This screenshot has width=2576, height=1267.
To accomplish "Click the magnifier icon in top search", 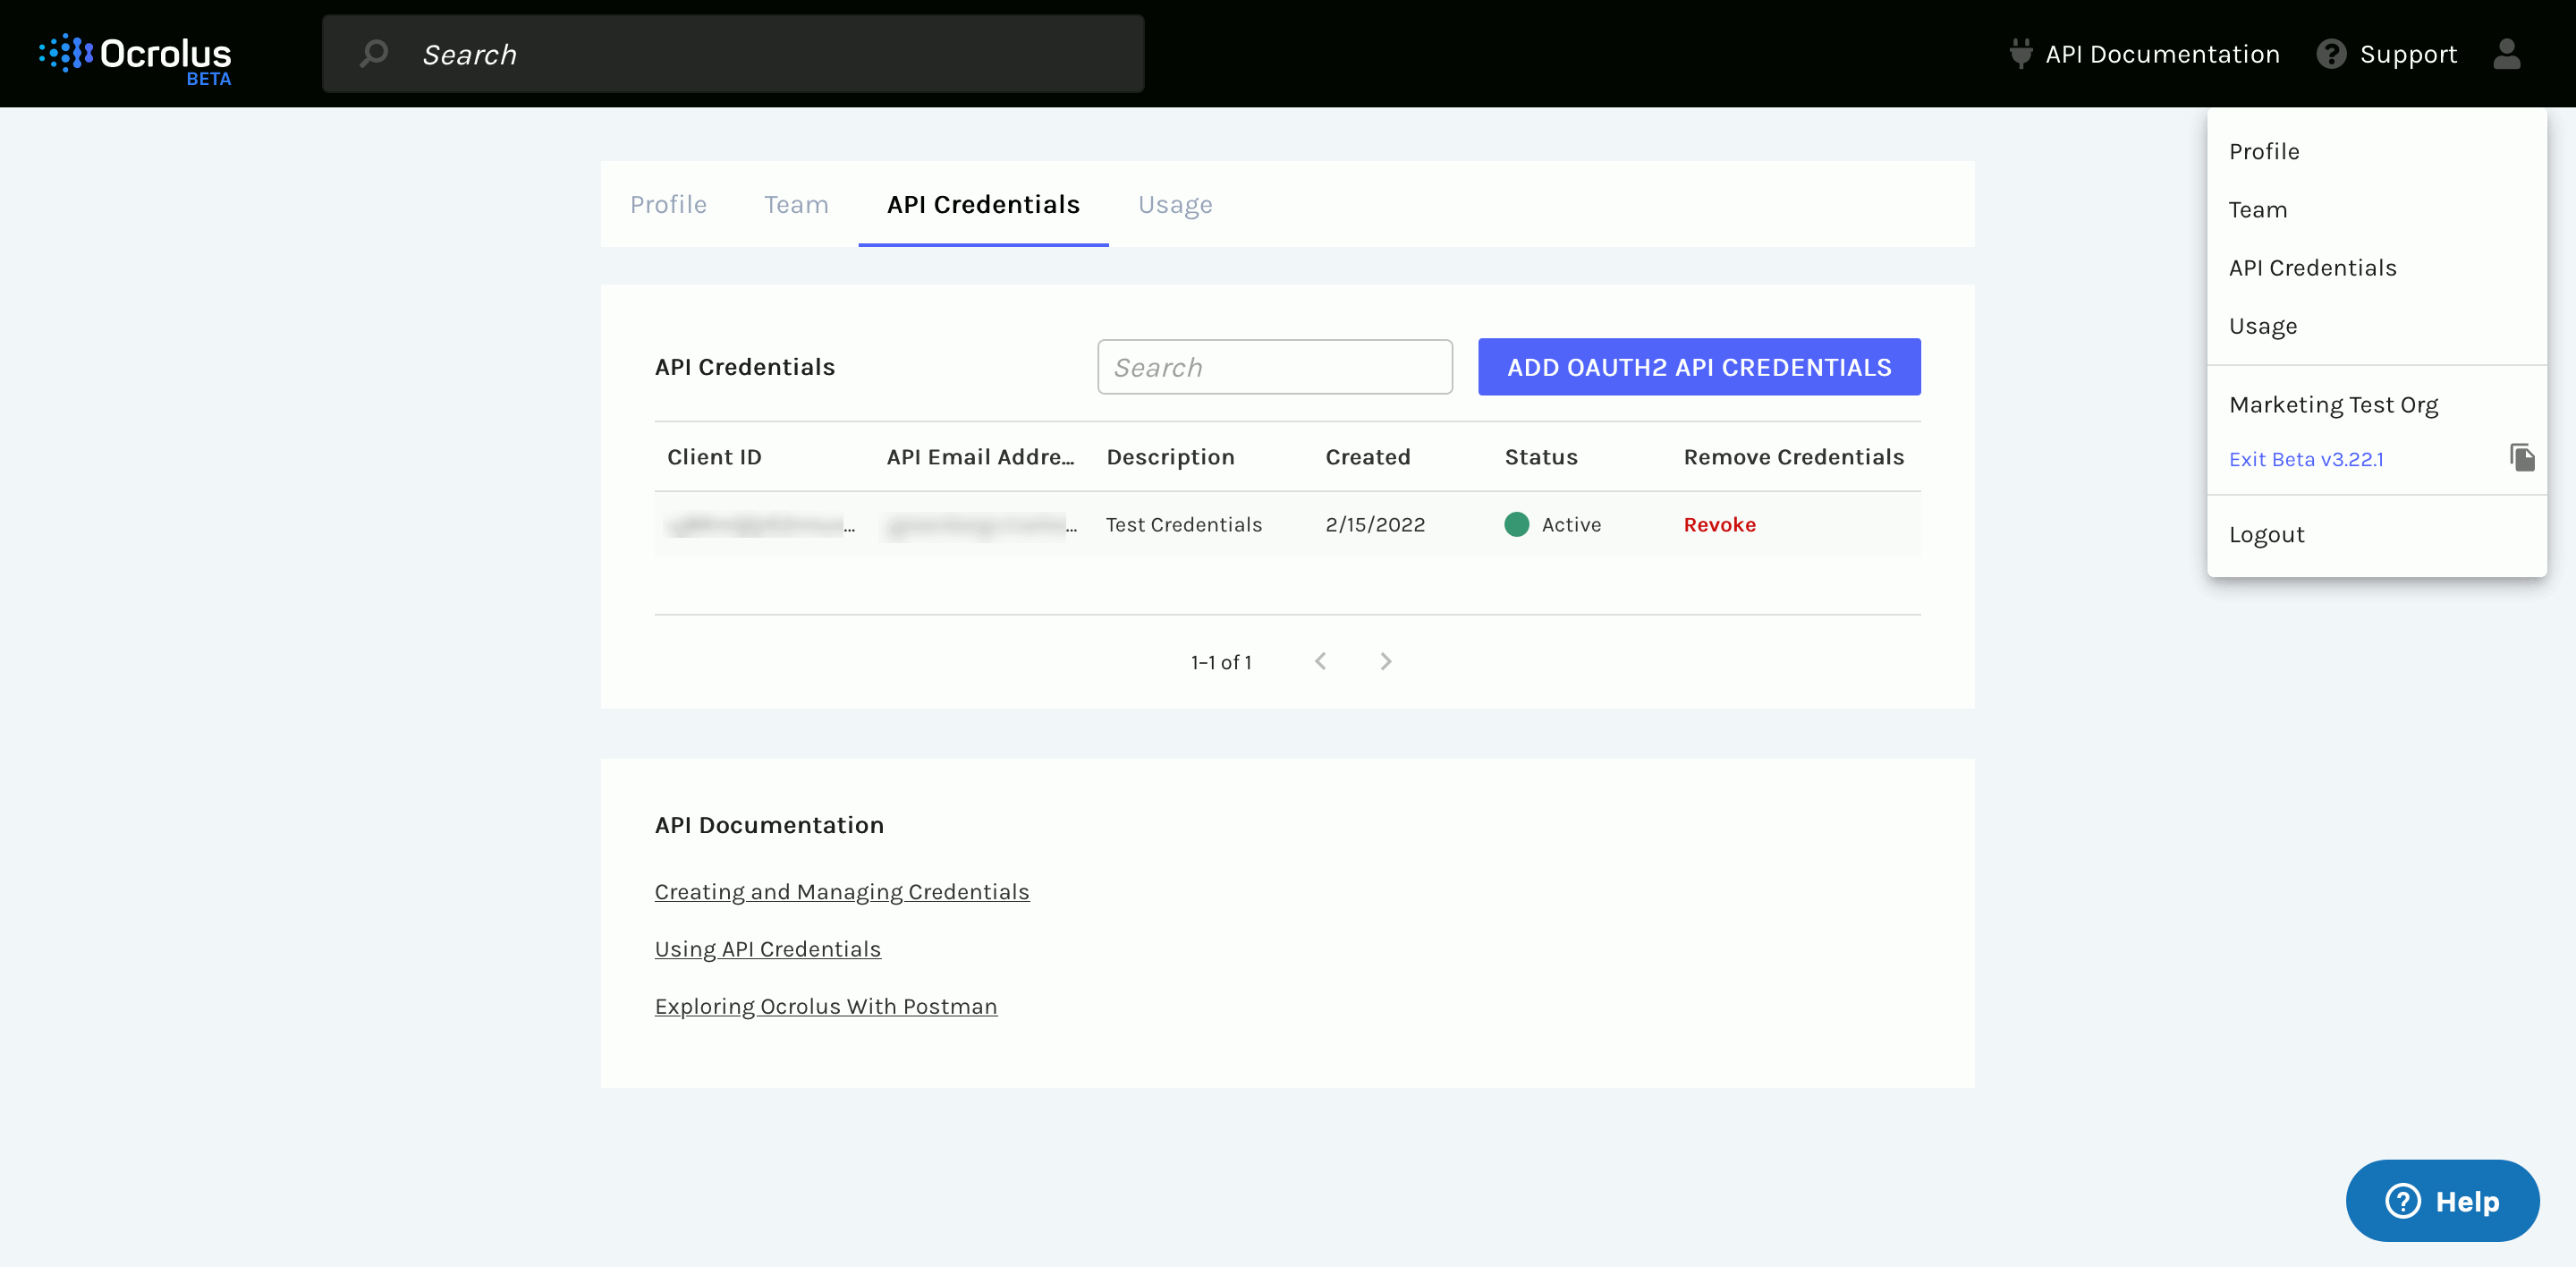I will (374, 53).
